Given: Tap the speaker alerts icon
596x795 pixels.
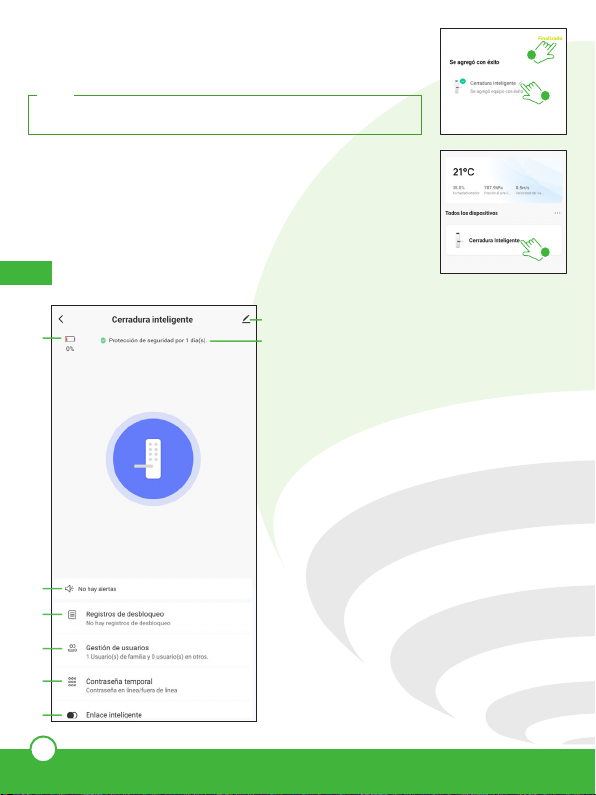Looking at the screenshot, I should coord(69,589).
